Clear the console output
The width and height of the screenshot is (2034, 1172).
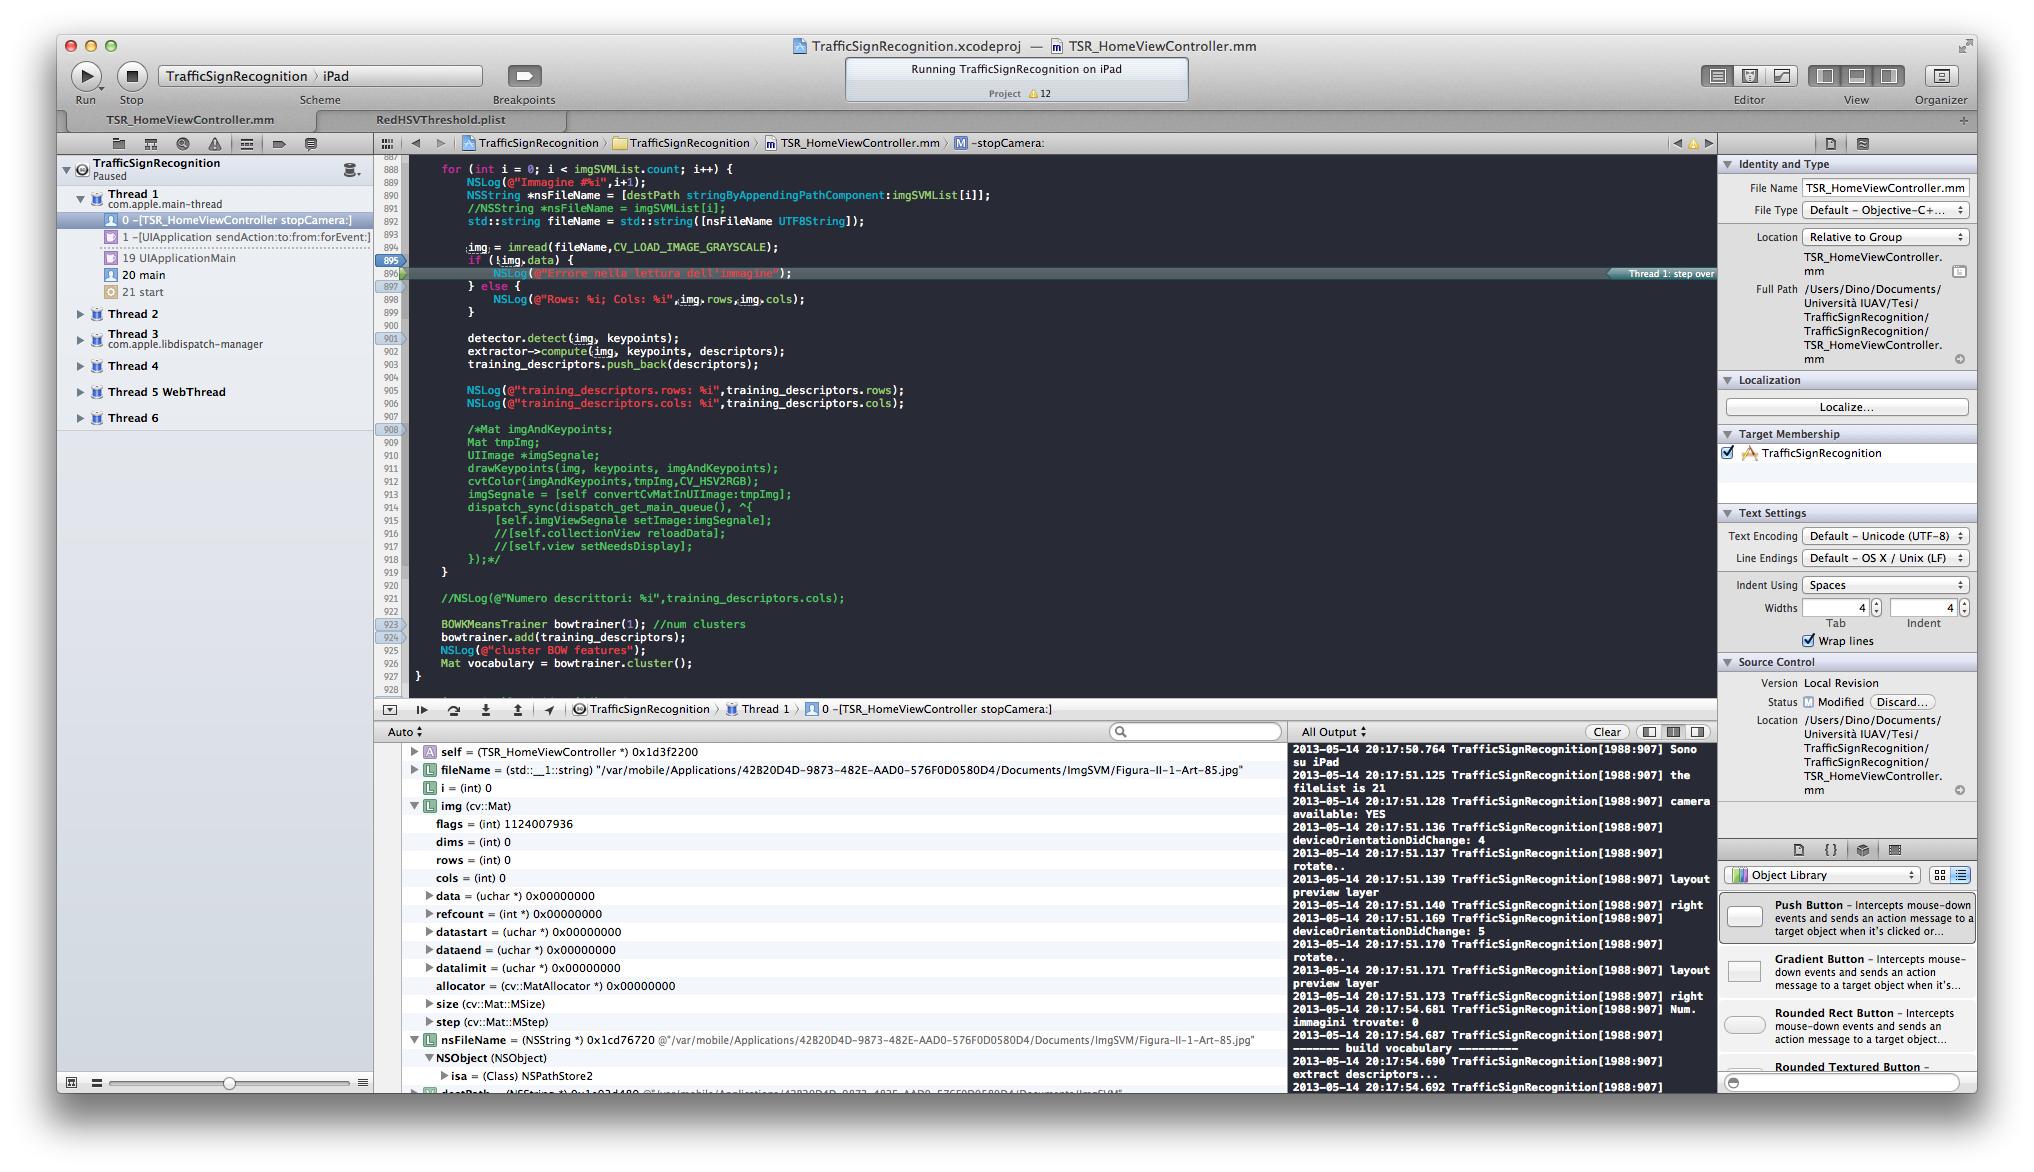(x=1607, y=732)
